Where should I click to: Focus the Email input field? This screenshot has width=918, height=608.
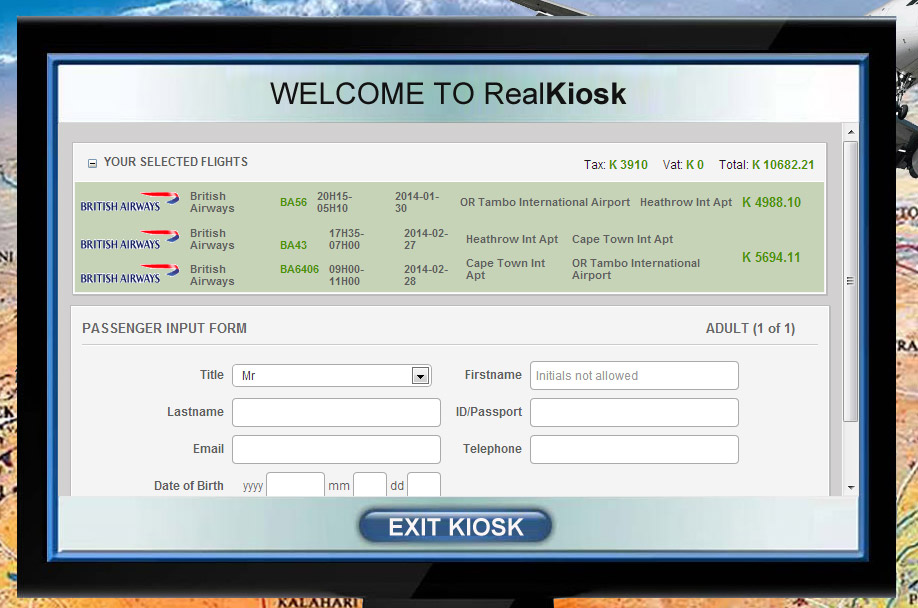pos(336,449)
